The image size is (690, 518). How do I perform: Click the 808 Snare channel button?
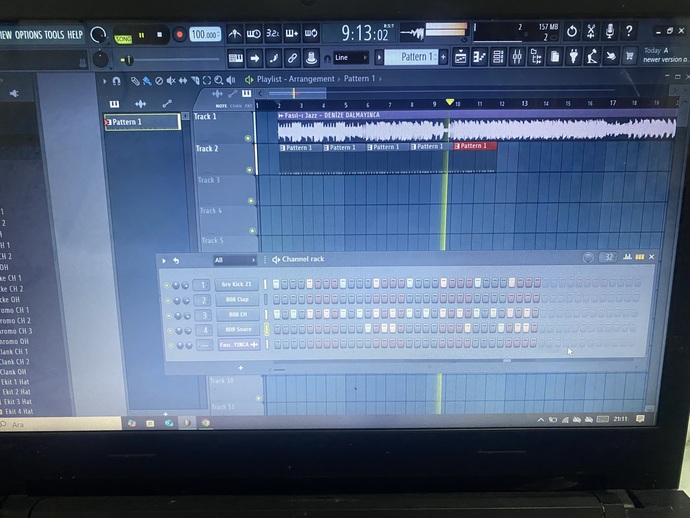click(x=238, y=329)
